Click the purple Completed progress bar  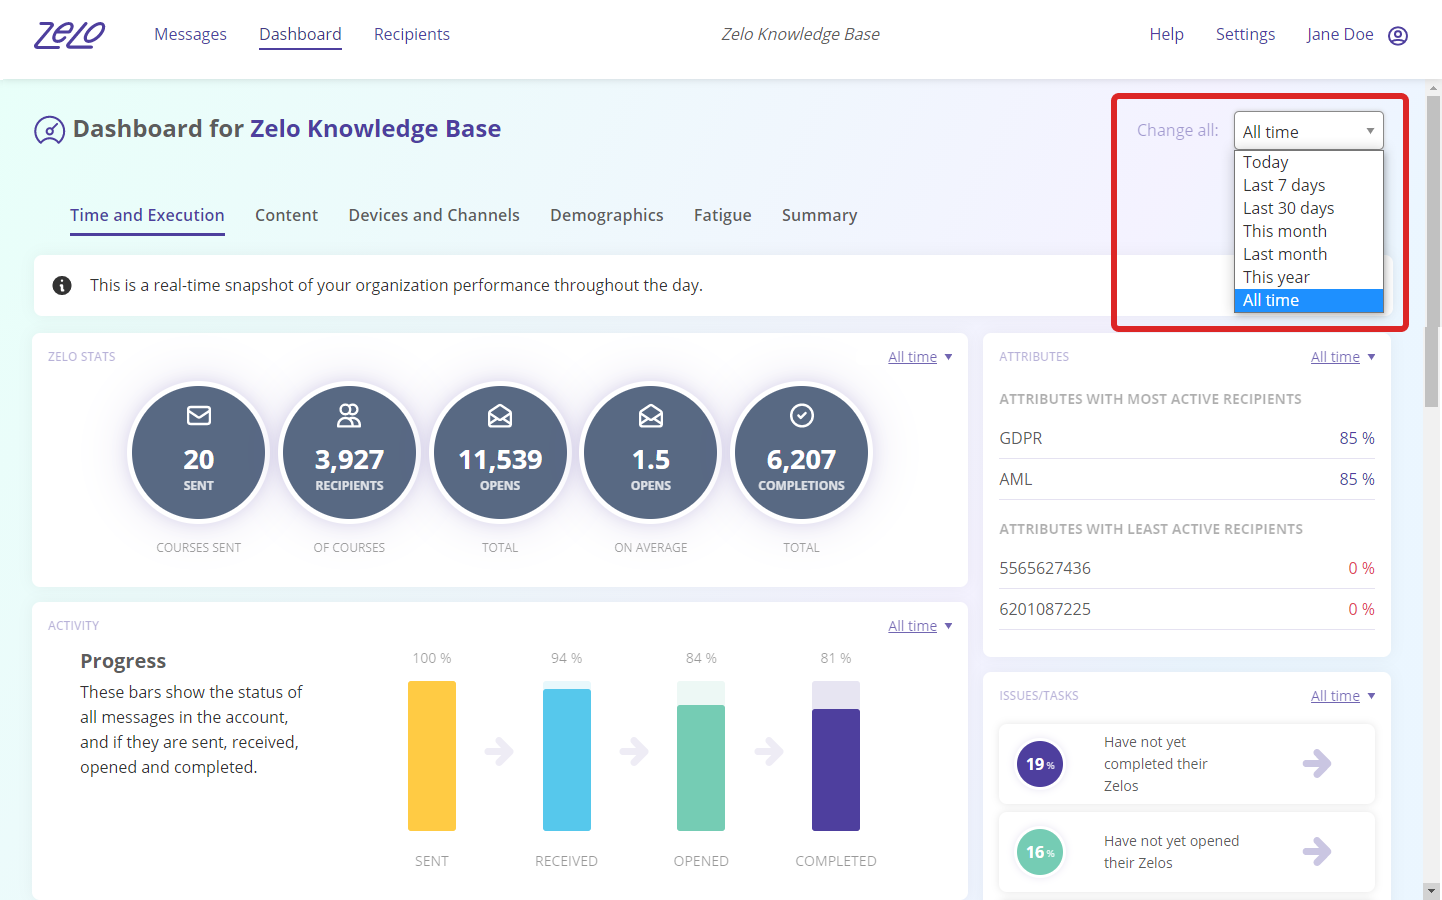pyautogui.click(x=836, y=770)
